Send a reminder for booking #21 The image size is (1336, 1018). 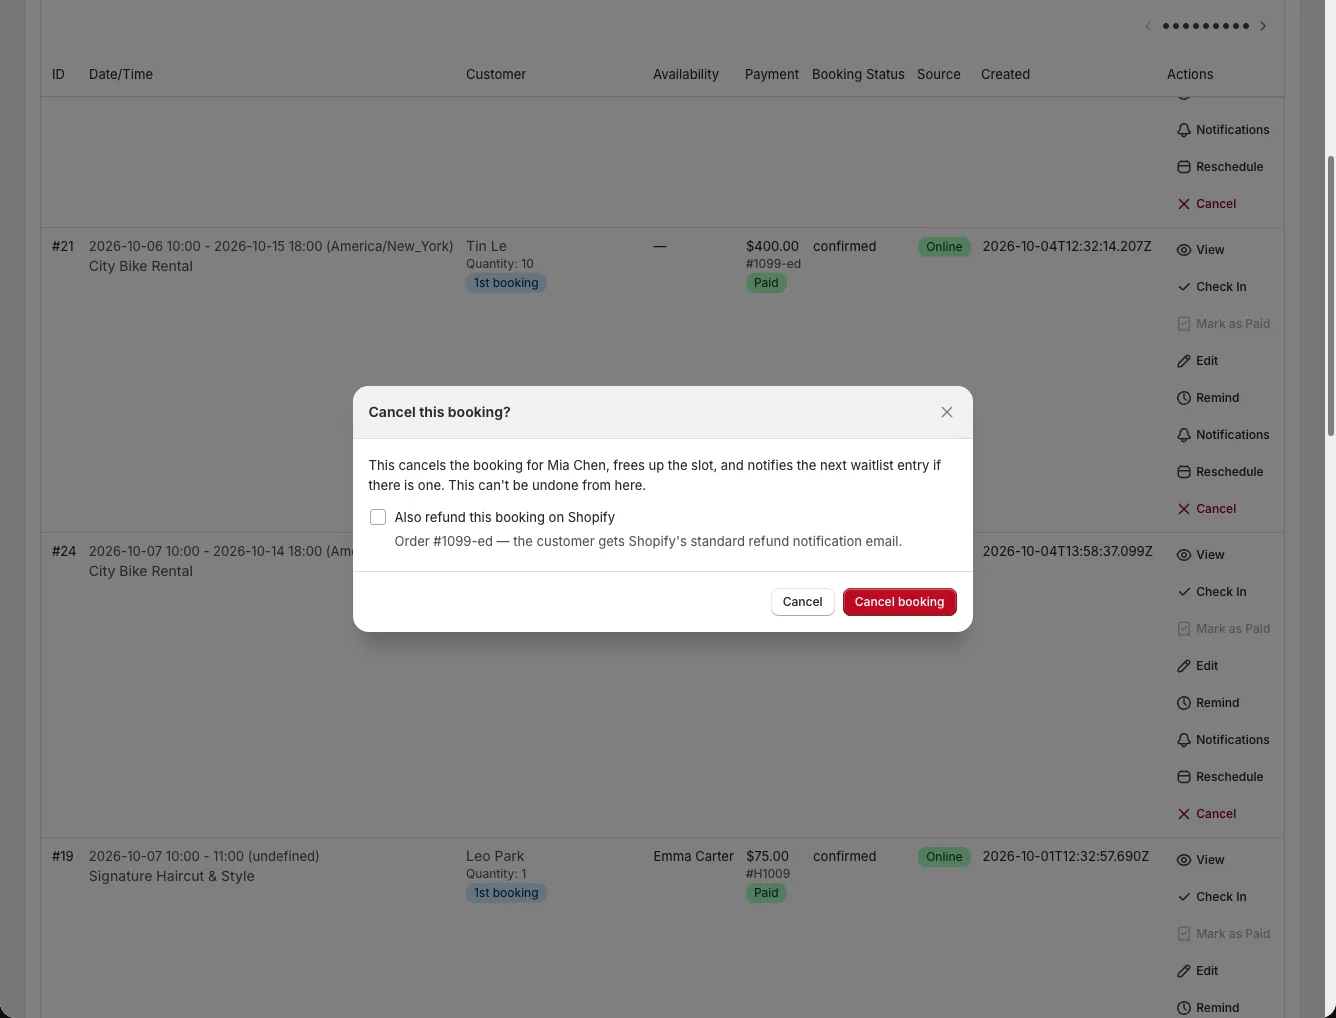[x=1208, y=398]
